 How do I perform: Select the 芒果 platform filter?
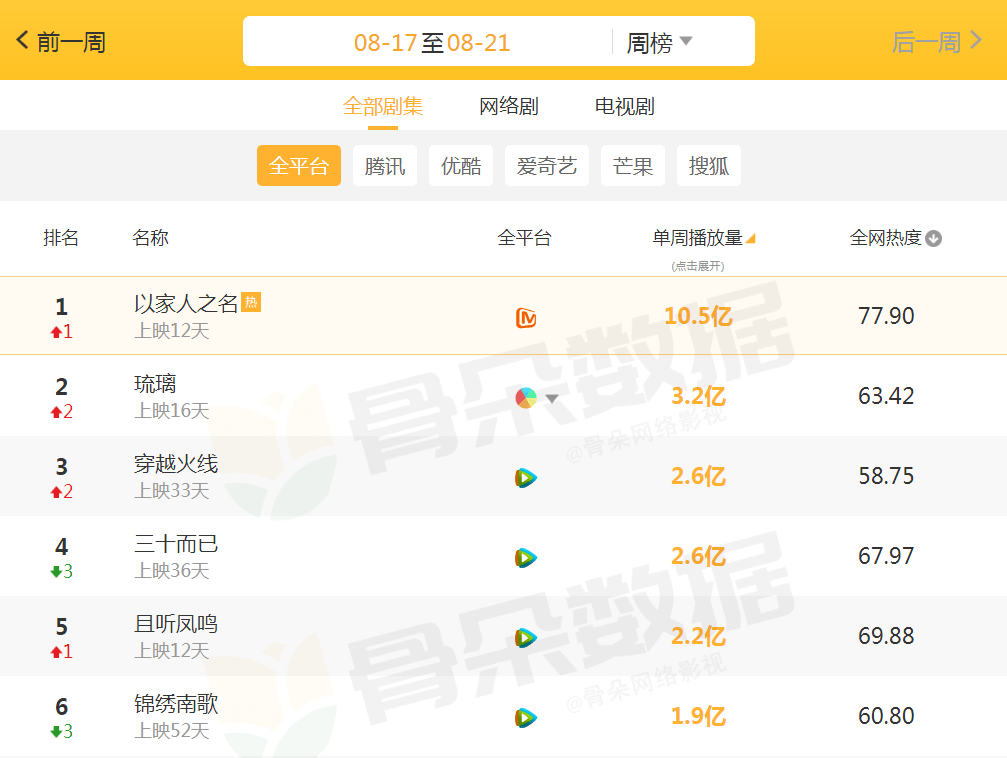coord(633,166)
